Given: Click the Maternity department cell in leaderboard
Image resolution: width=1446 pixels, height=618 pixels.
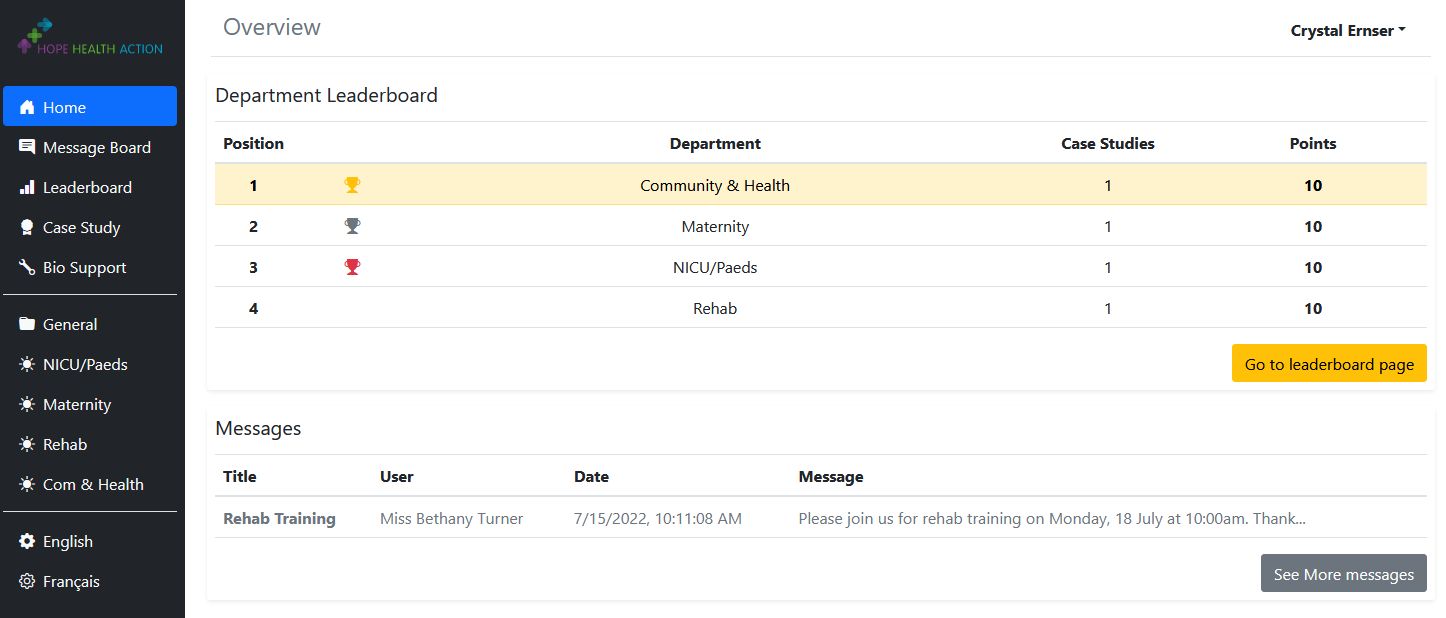Looking at the screenshot, I should (715, 226).
